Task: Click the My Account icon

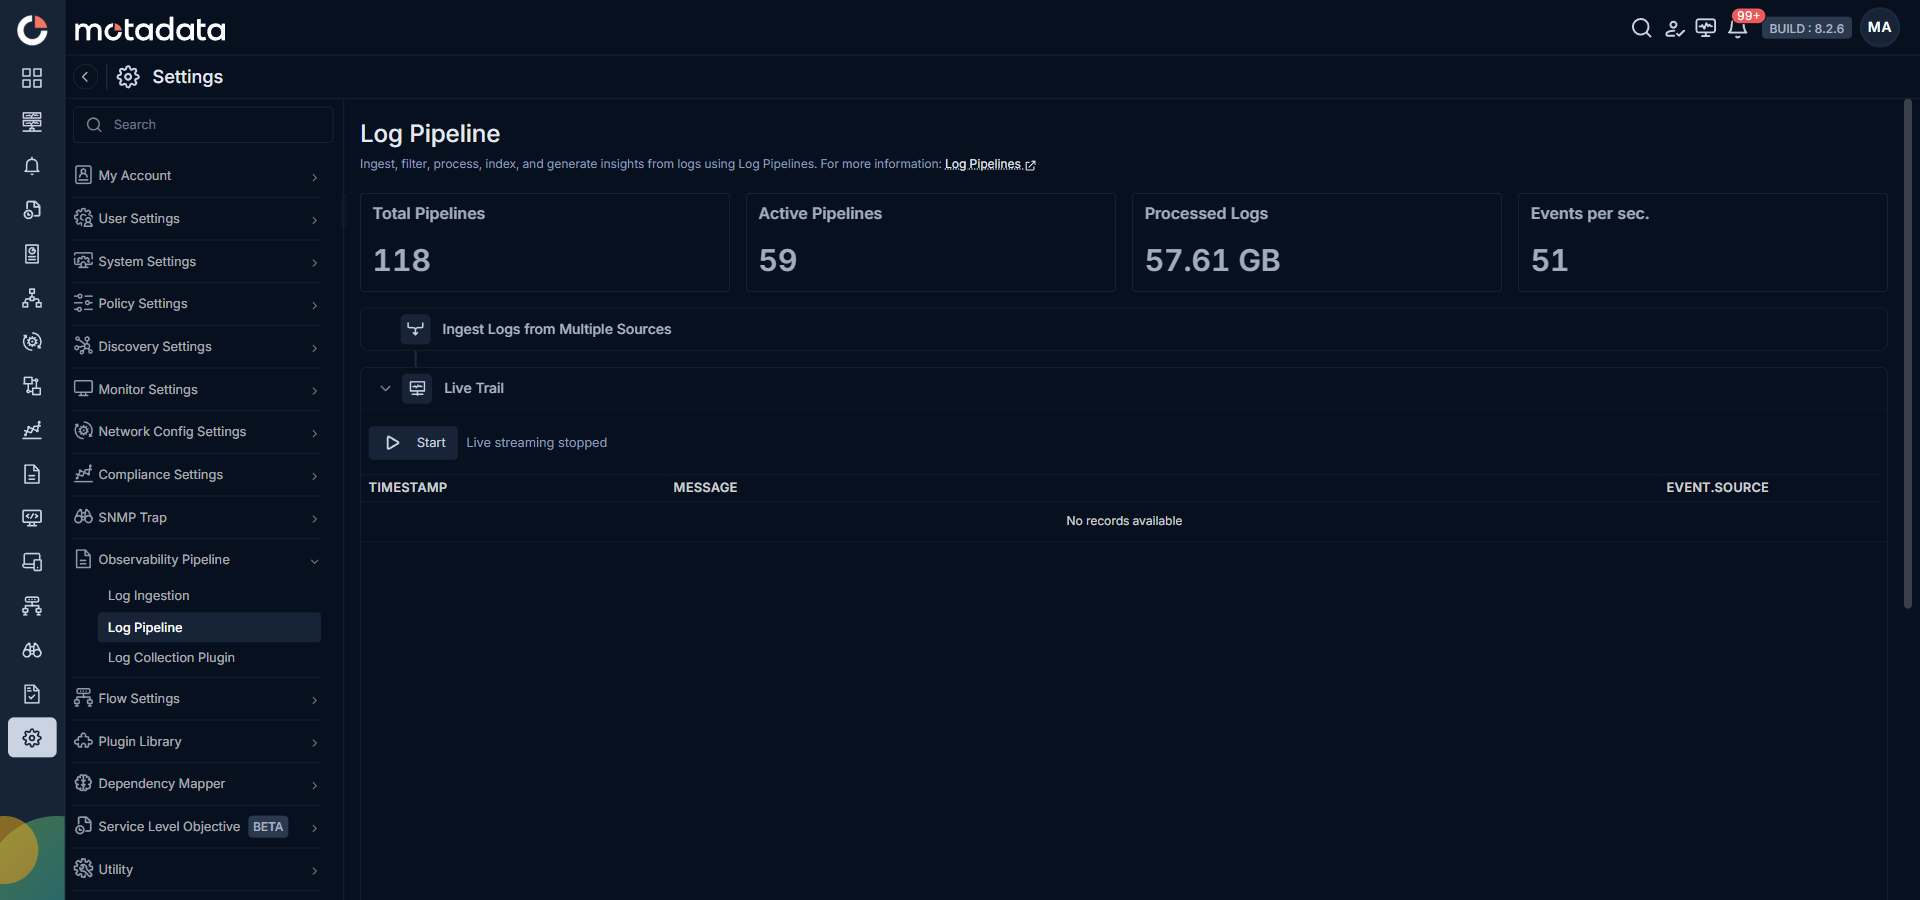Action: [83, 175]
